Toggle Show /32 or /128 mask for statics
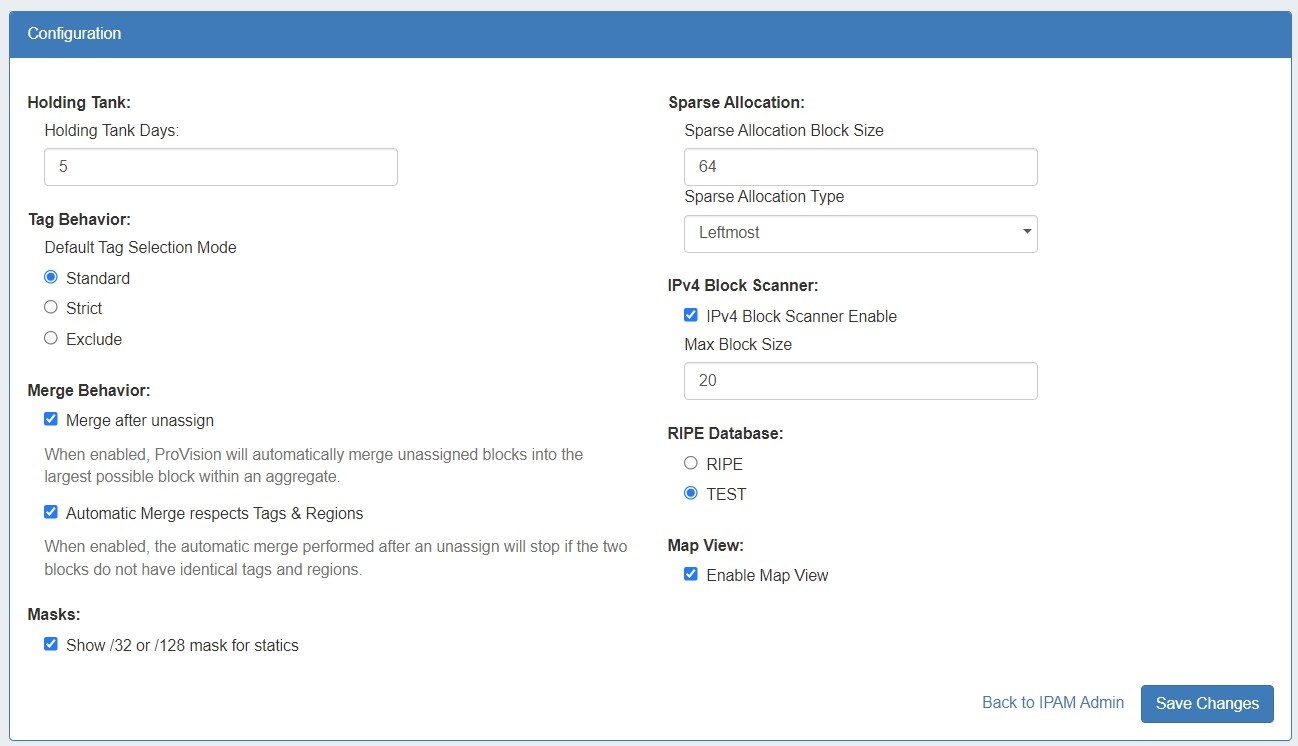1298x746 pixels. [x=51, y=645]
